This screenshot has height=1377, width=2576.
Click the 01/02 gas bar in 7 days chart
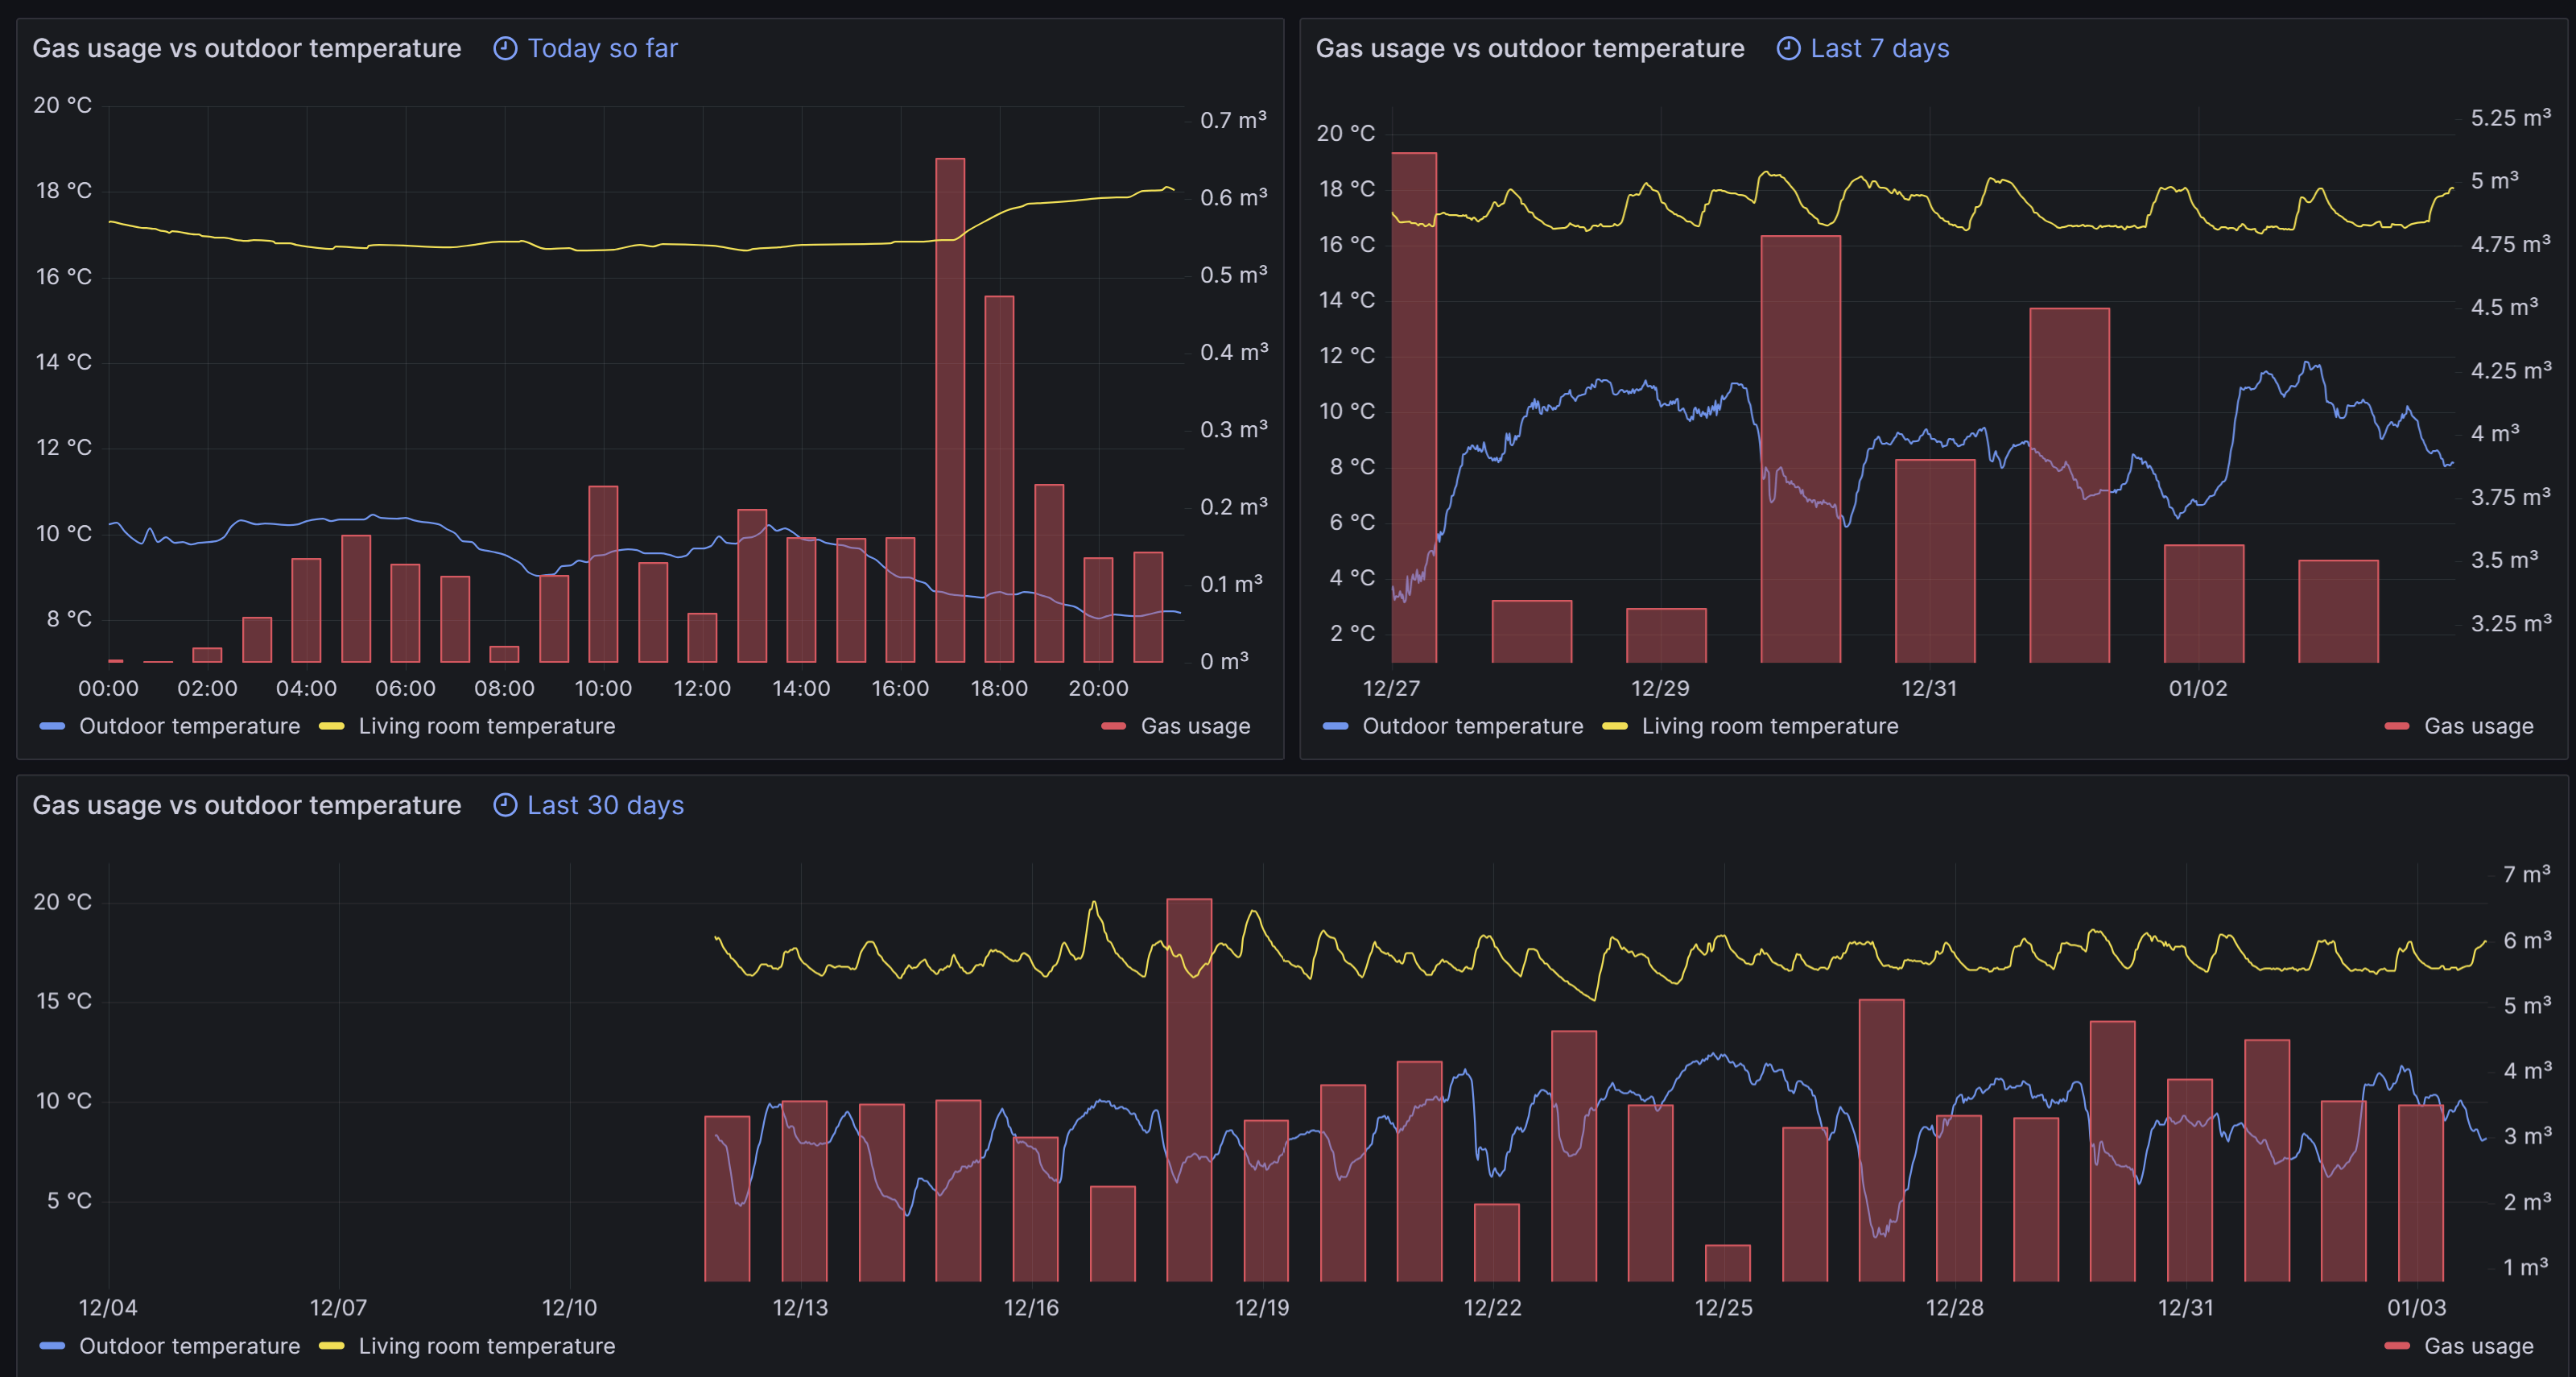tap(2204, 603)
